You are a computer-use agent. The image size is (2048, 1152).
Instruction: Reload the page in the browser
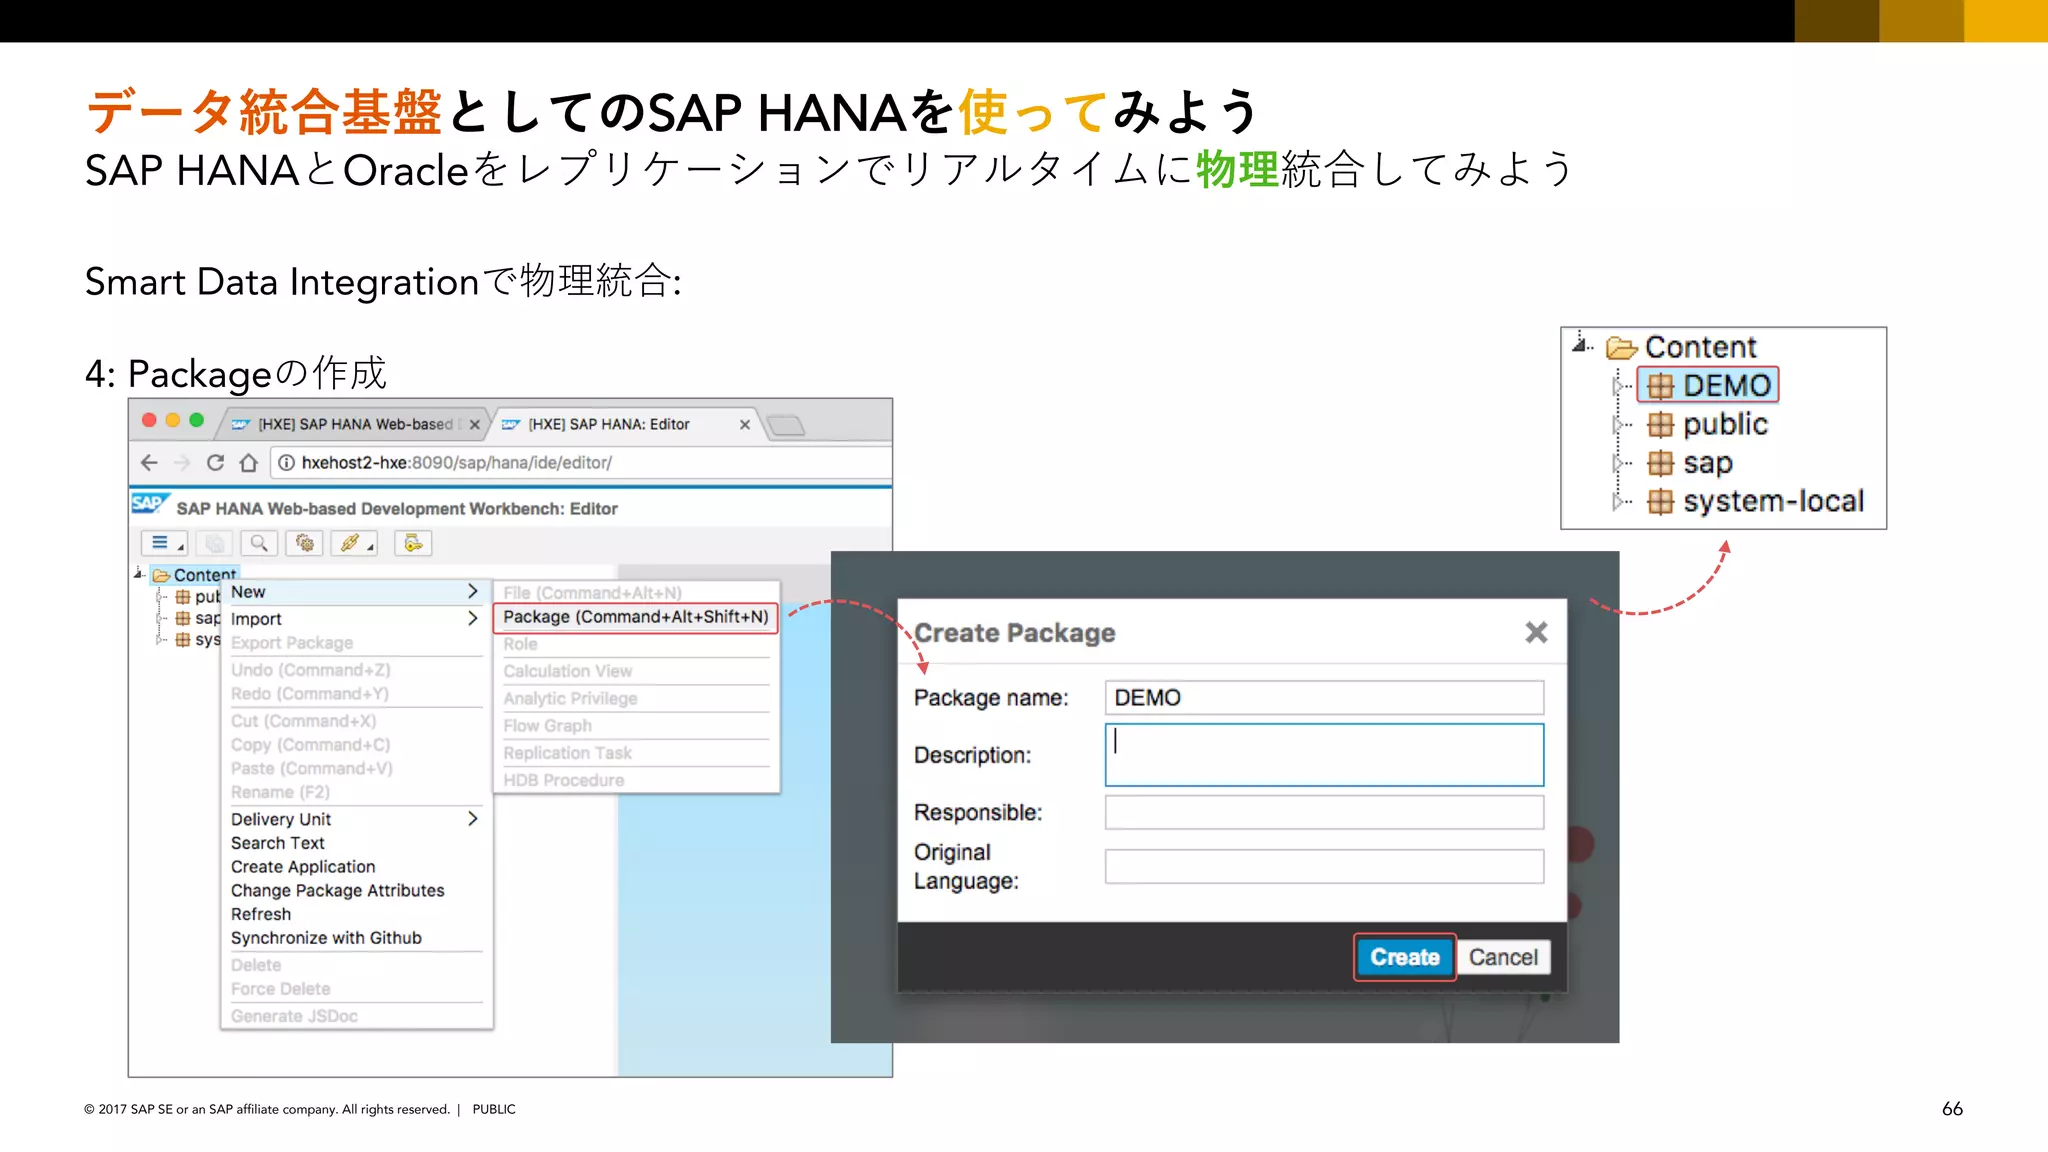[215, 463]
